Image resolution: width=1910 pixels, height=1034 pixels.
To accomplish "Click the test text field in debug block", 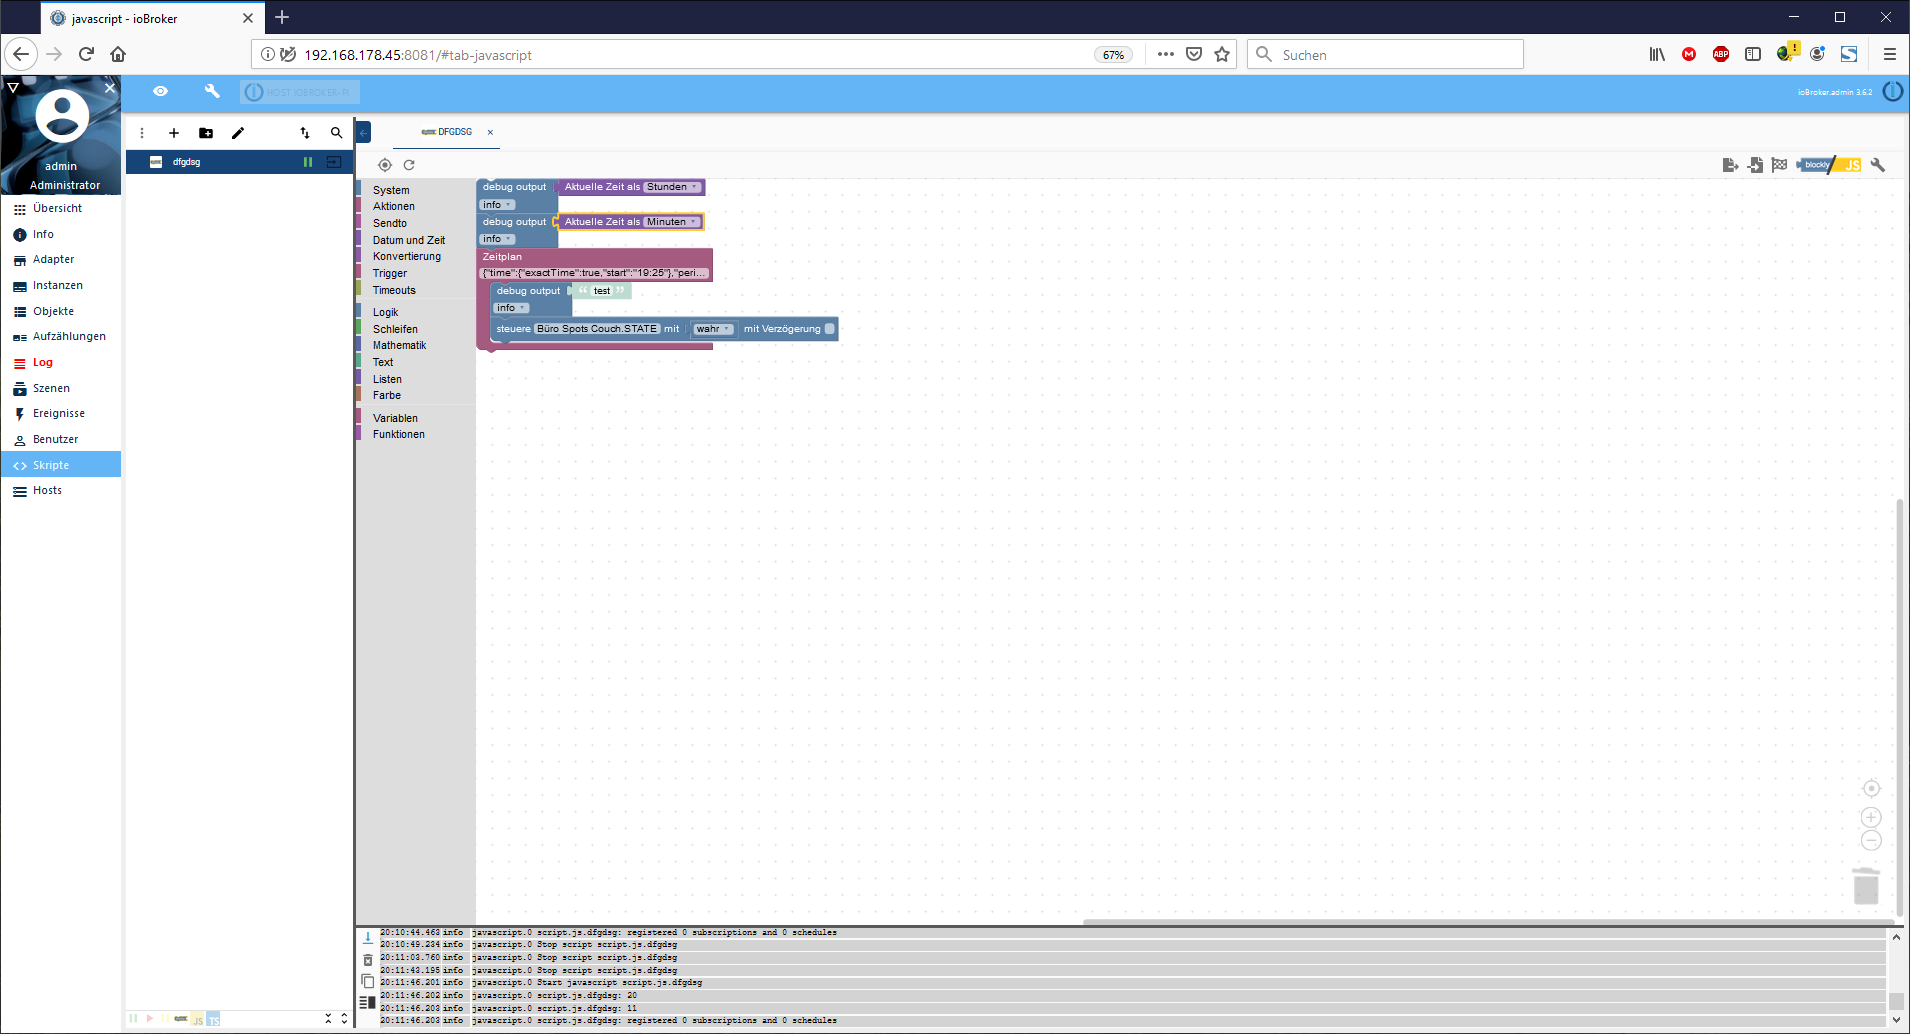I will point(602,291).
